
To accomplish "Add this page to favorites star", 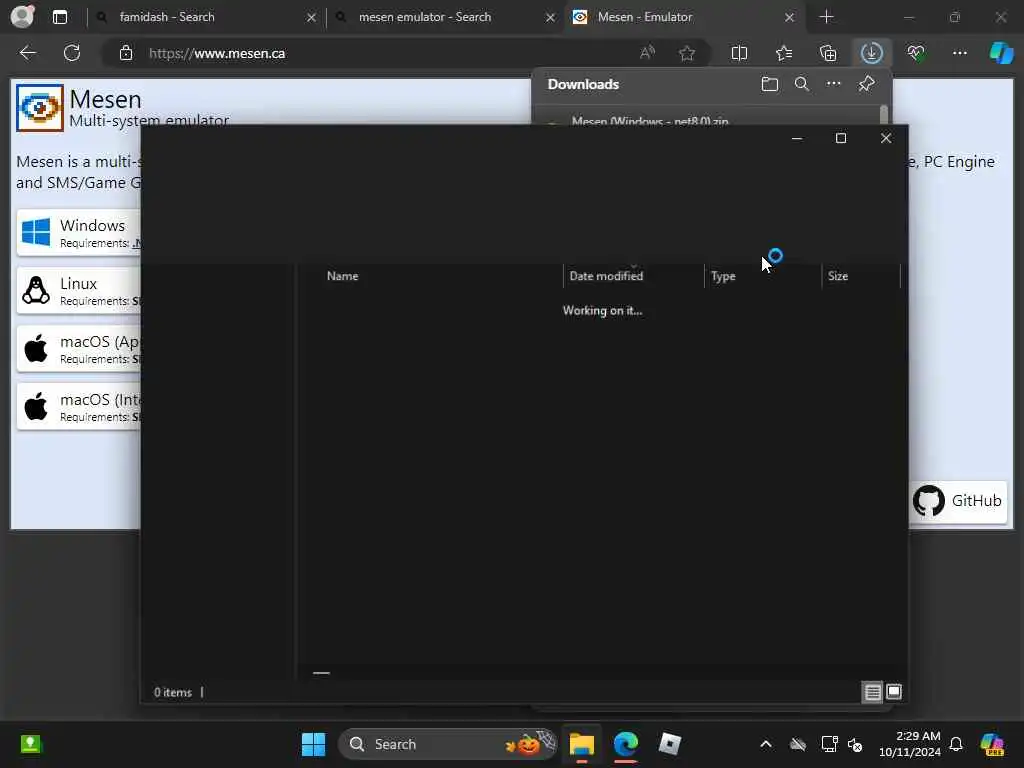I will [686, 53].
